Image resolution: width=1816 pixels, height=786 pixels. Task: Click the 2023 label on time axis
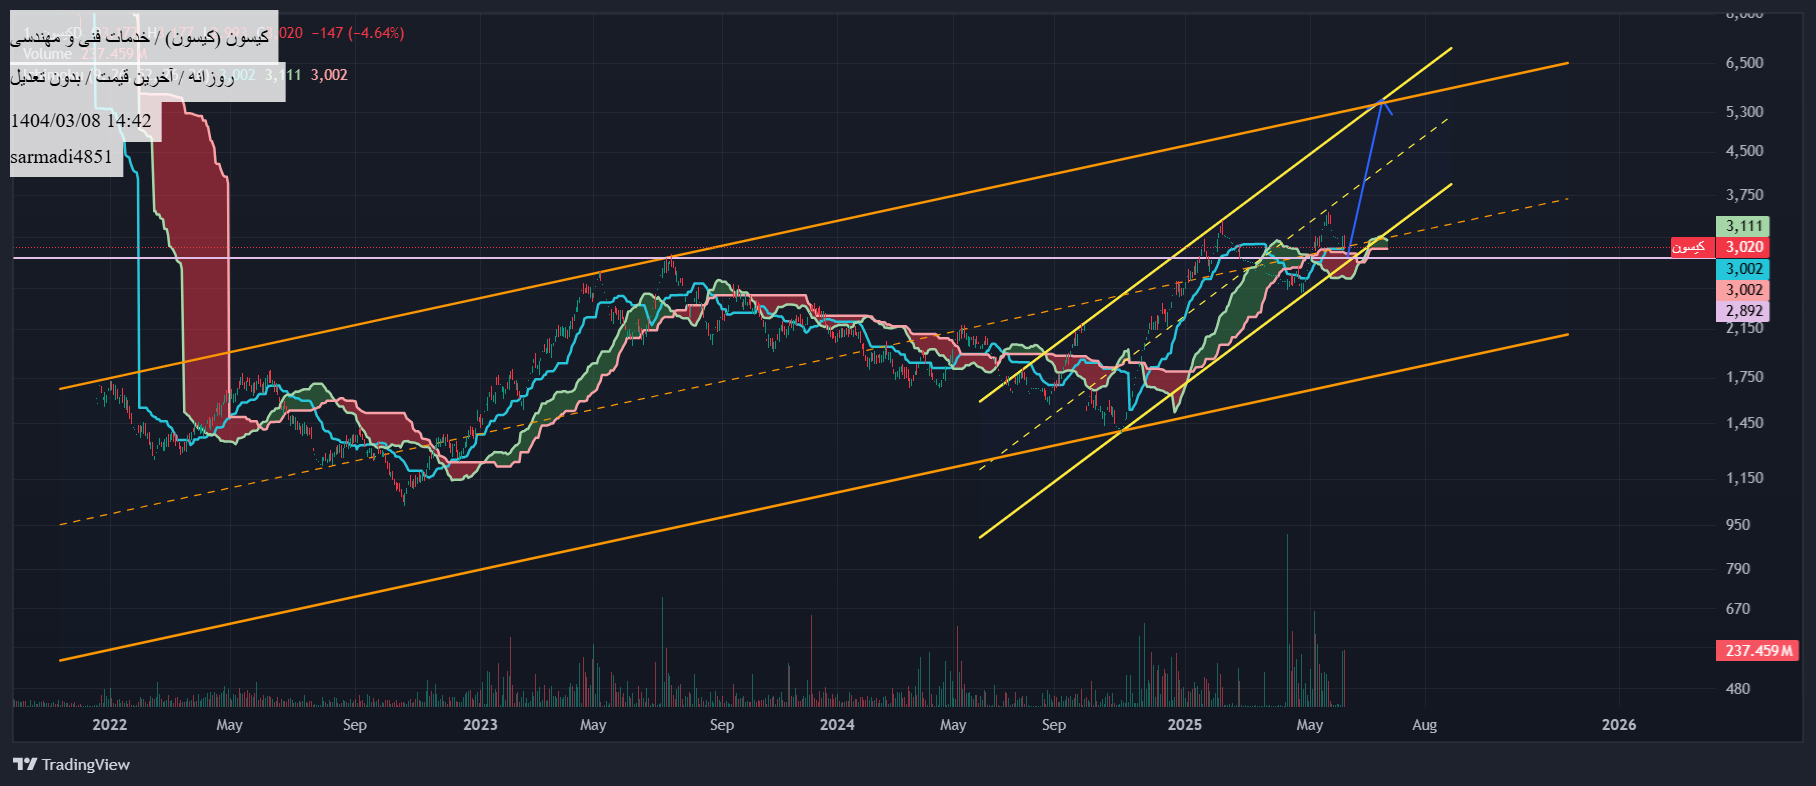pos(480,725)
